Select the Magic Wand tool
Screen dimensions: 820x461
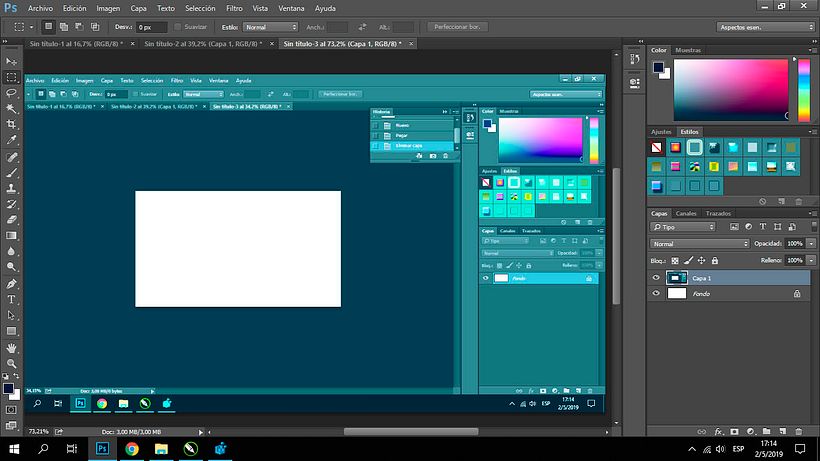pos(11,109)
